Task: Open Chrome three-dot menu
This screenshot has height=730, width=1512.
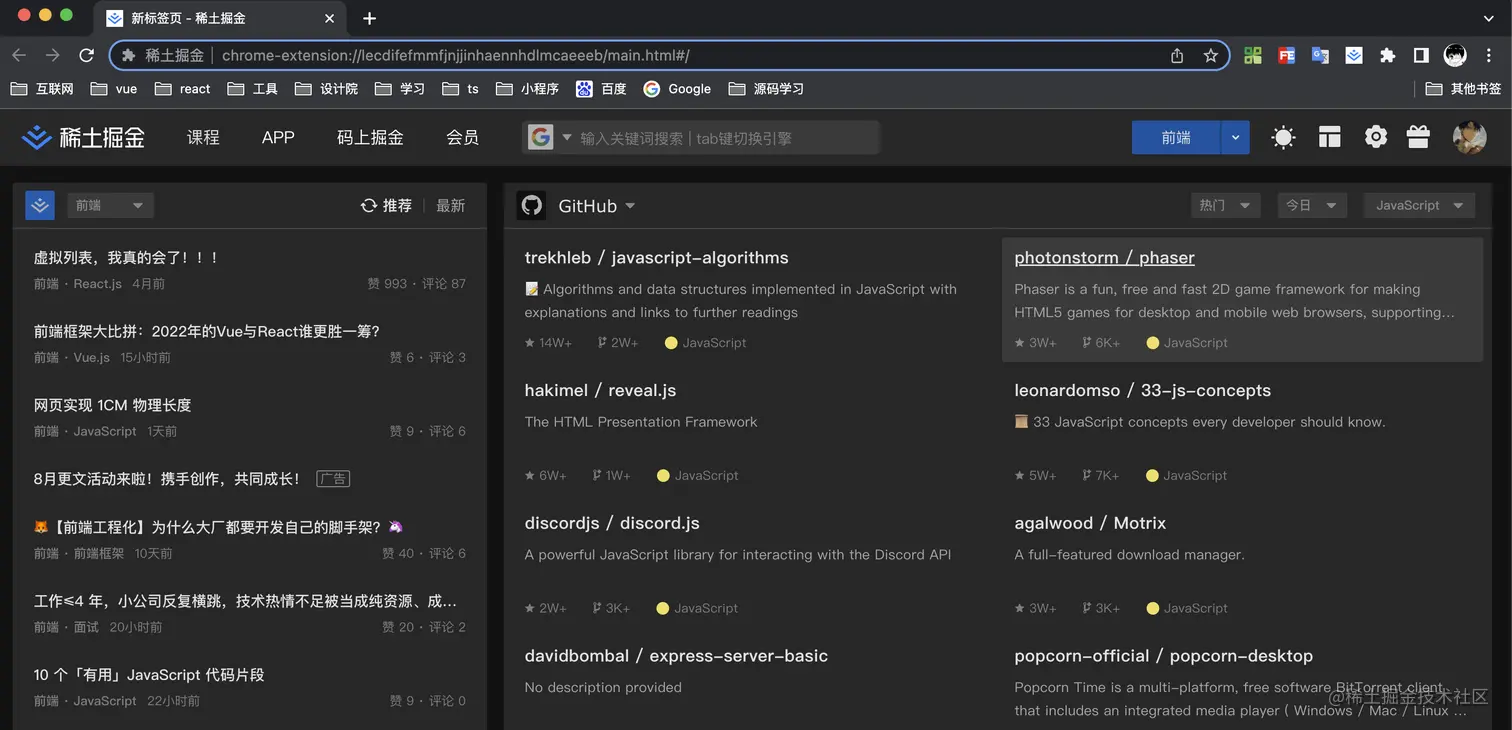Action: click(x=1489, y=55)
